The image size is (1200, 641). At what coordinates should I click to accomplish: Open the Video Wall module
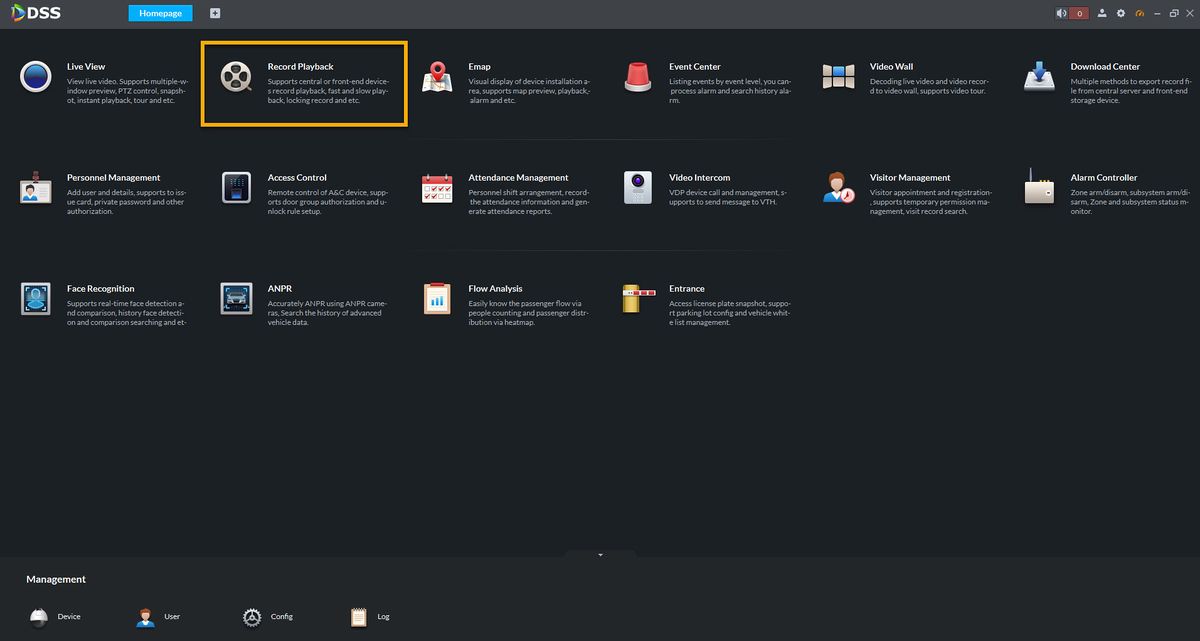tap(838, 77)
